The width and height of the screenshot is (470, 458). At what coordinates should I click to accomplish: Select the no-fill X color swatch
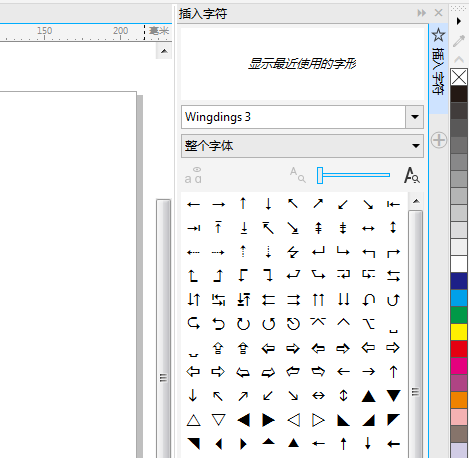459,77
